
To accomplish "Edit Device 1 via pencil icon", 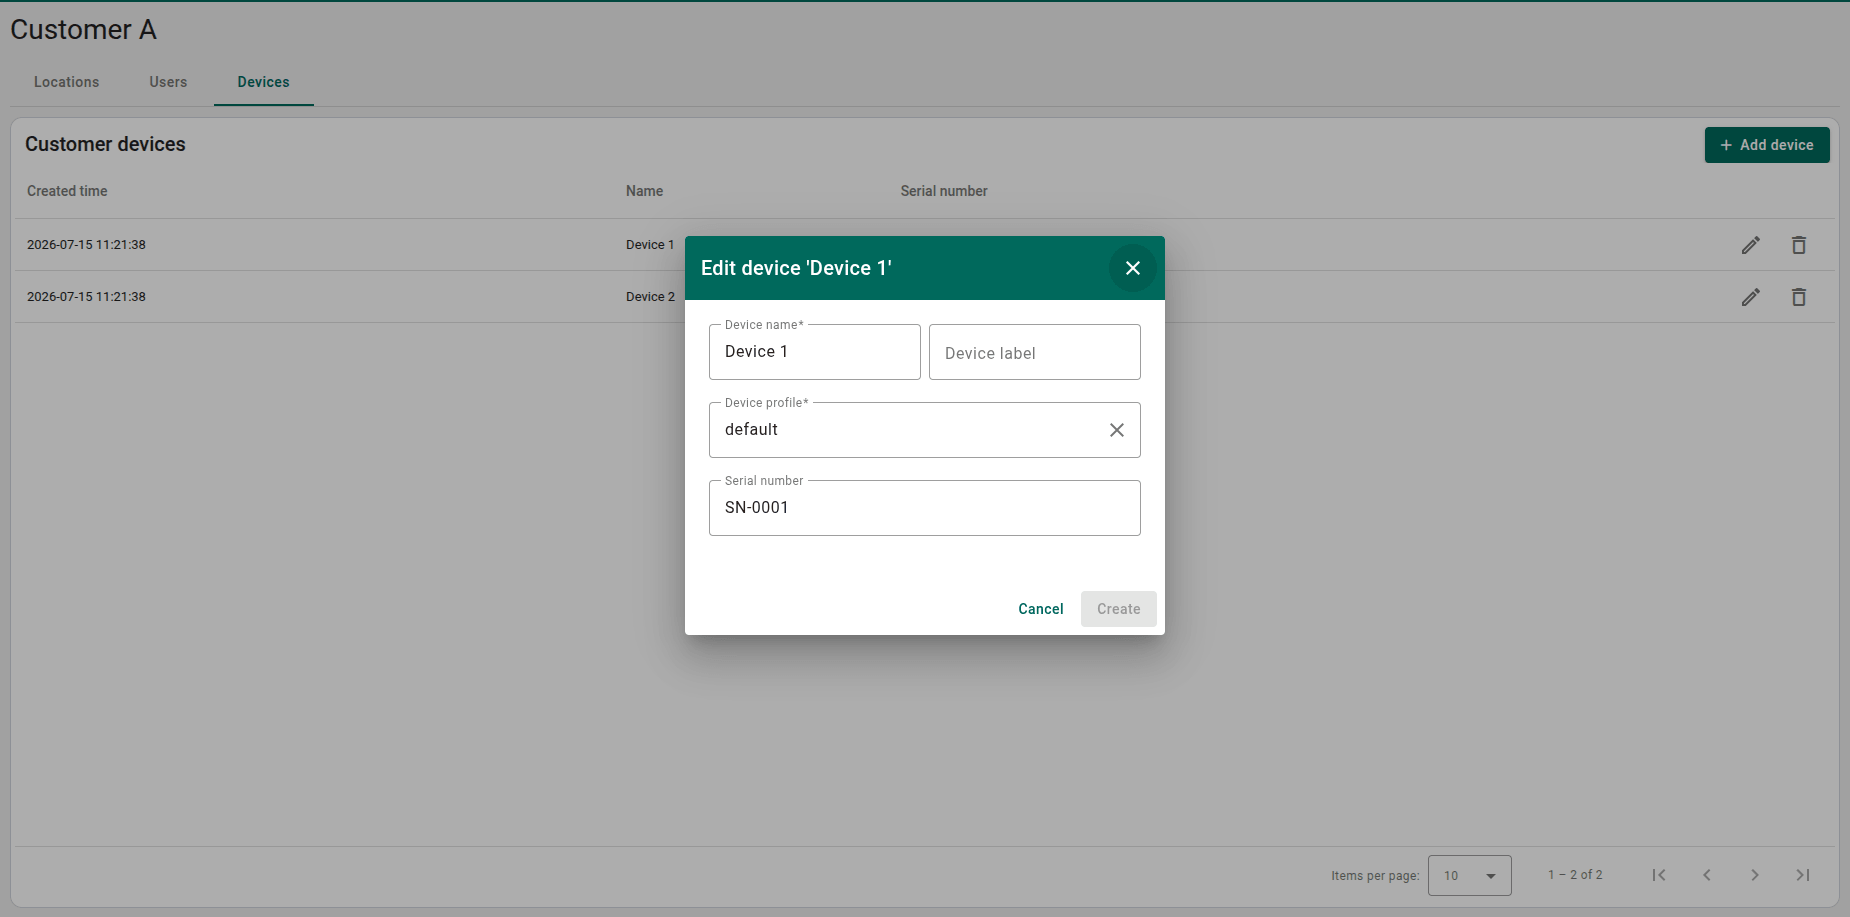I will point(1751,245).
